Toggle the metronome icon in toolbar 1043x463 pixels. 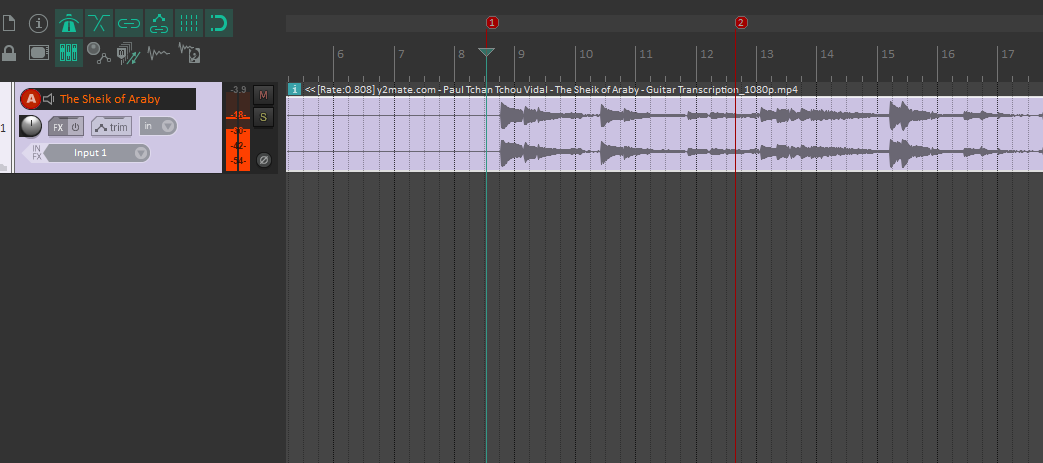[x=69, y=22]
